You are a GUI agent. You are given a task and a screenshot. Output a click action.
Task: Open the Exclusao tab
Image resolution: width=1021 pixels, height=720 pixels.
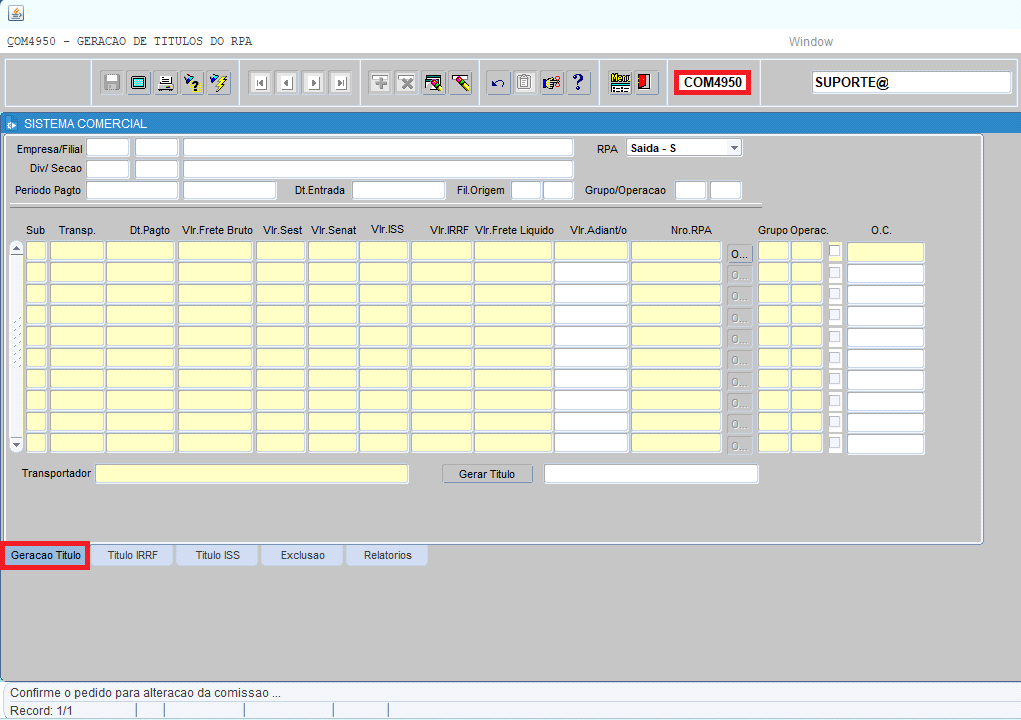click(303, 555)
